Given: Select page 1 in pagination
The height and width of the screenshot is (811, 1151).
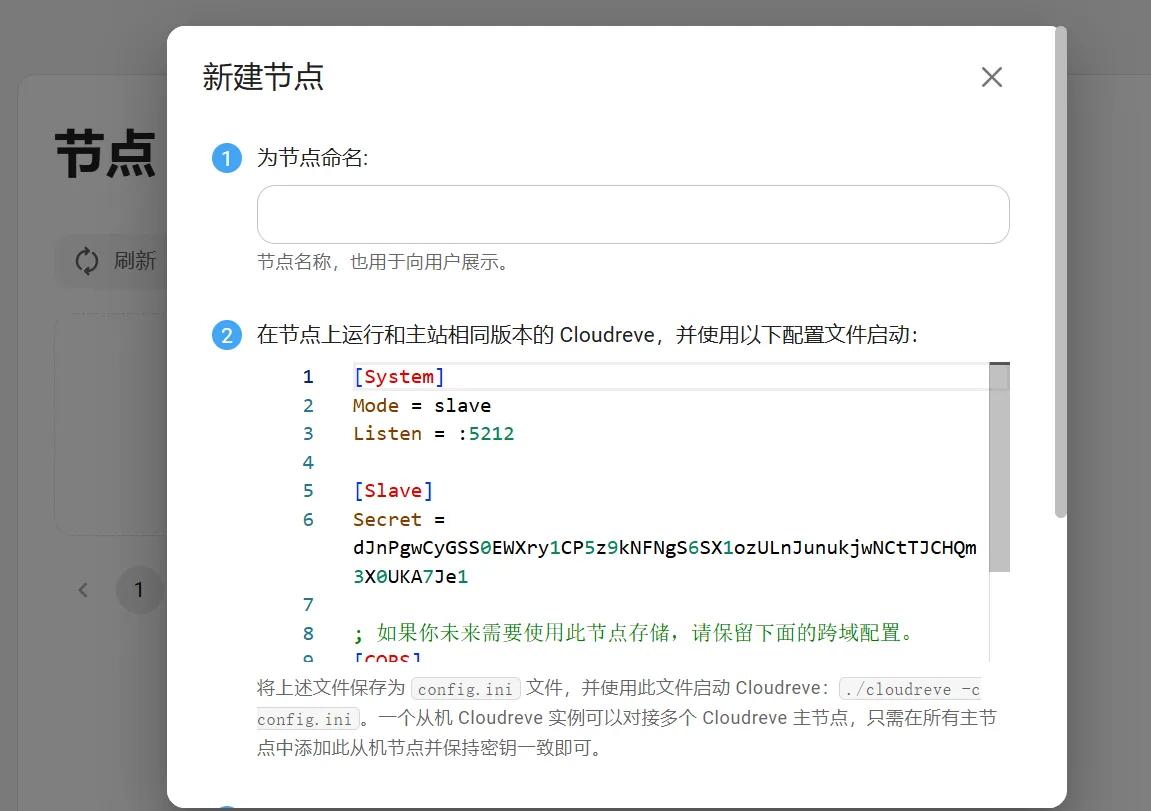Looking at the screenshot, I should tap(139, 590).
